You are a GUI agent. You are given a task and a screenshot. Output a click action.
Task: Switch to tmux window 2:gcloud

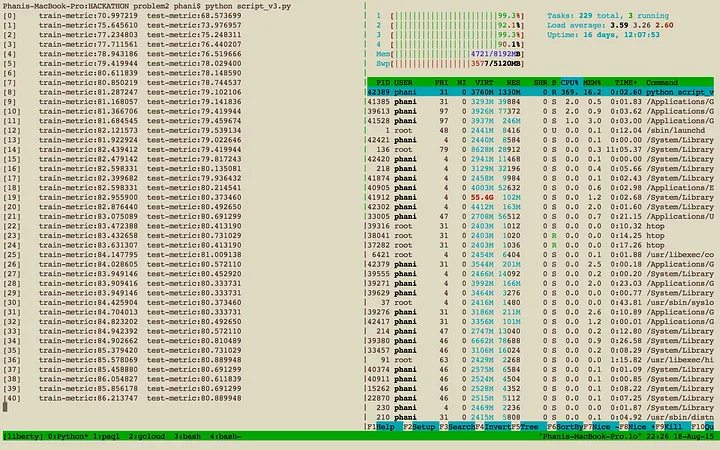pos(146,436)
